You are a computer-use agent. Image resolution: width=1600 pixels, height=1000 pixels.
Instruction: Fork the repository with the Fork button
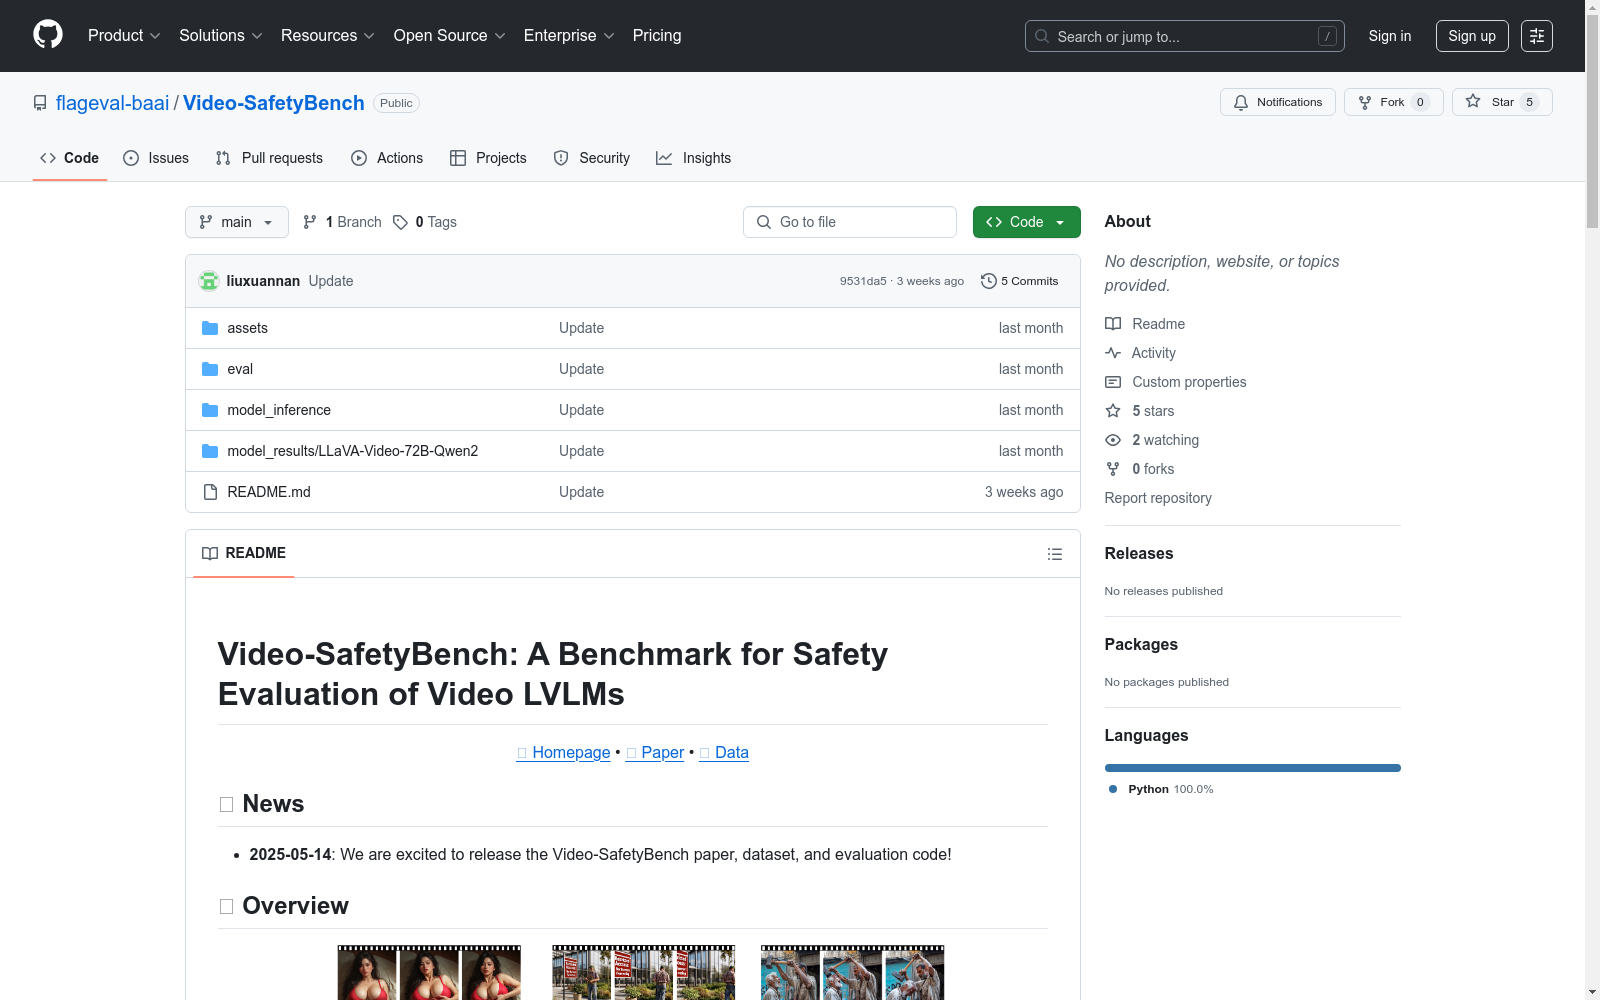point(1394,102)
